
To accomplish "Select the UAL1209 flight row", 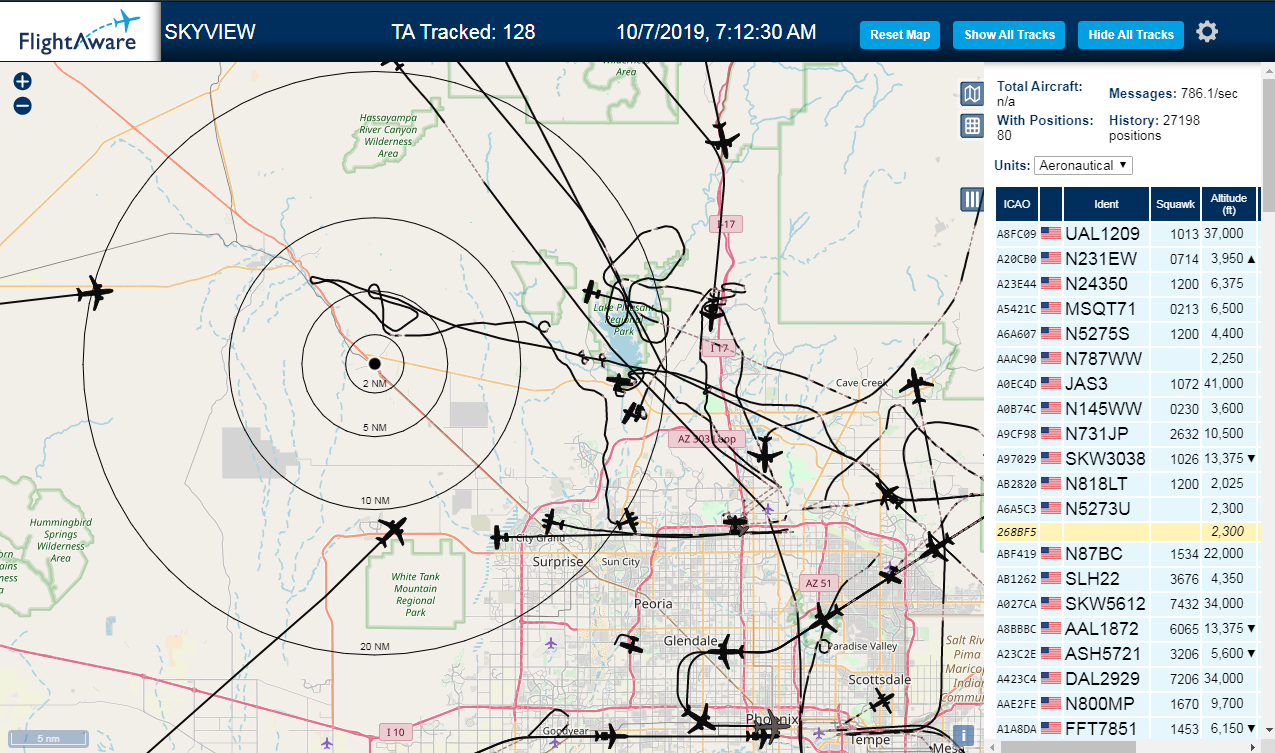I will (x=1128, y=234).
